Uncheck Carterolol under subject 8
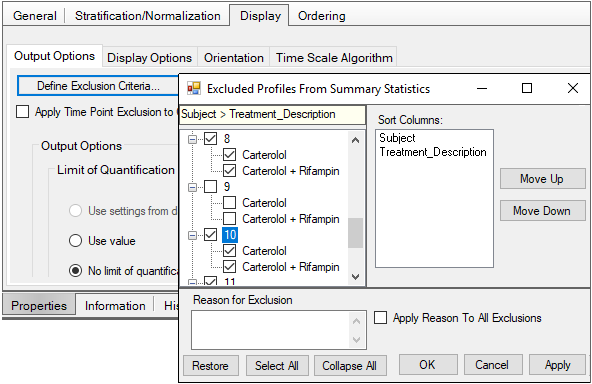The width and height of the screenshot is (592, 384). click(x=230, y=154)
